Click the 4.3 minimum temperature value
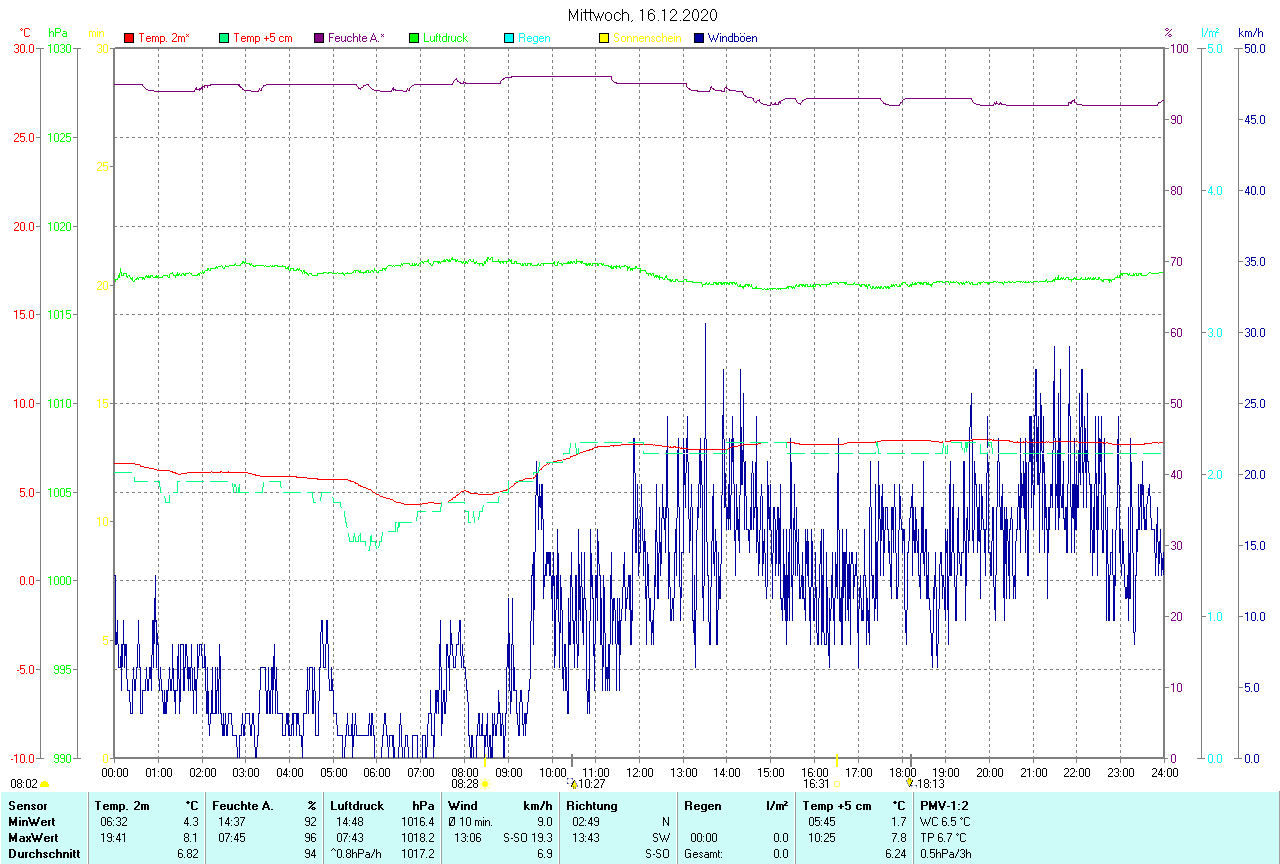The image size is (1280, 864). pyautogui.click(x=192, y=822)
